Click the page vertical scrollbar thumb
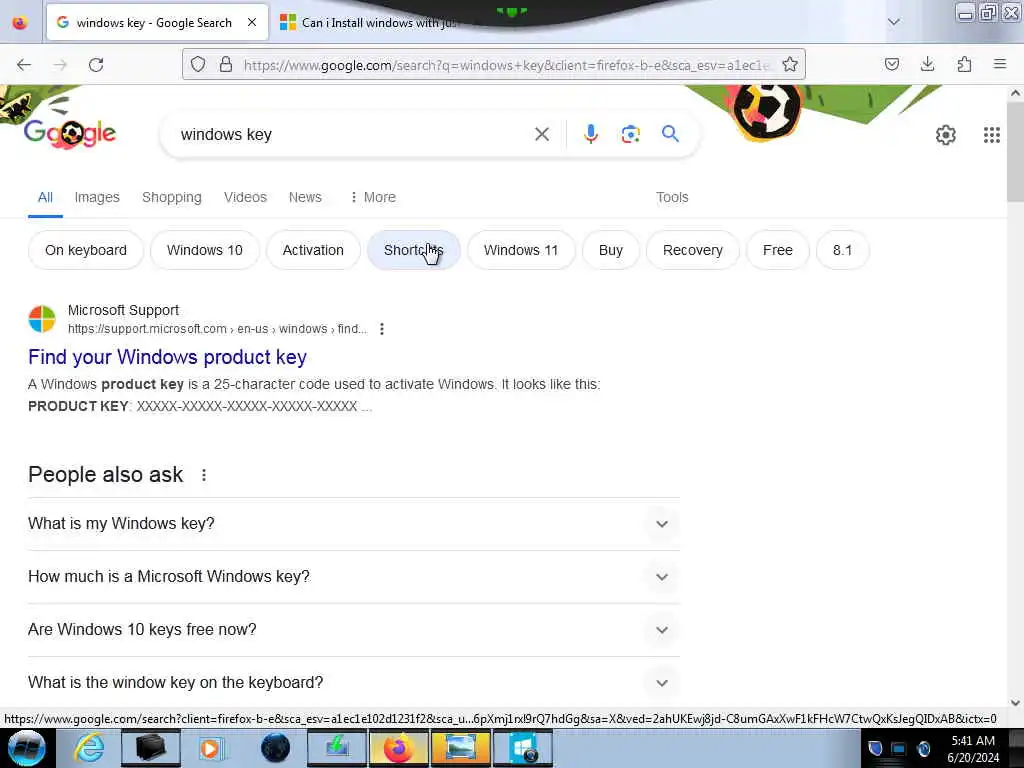Viewport: 1024px width, 768px height. [x=1015, y=152]
